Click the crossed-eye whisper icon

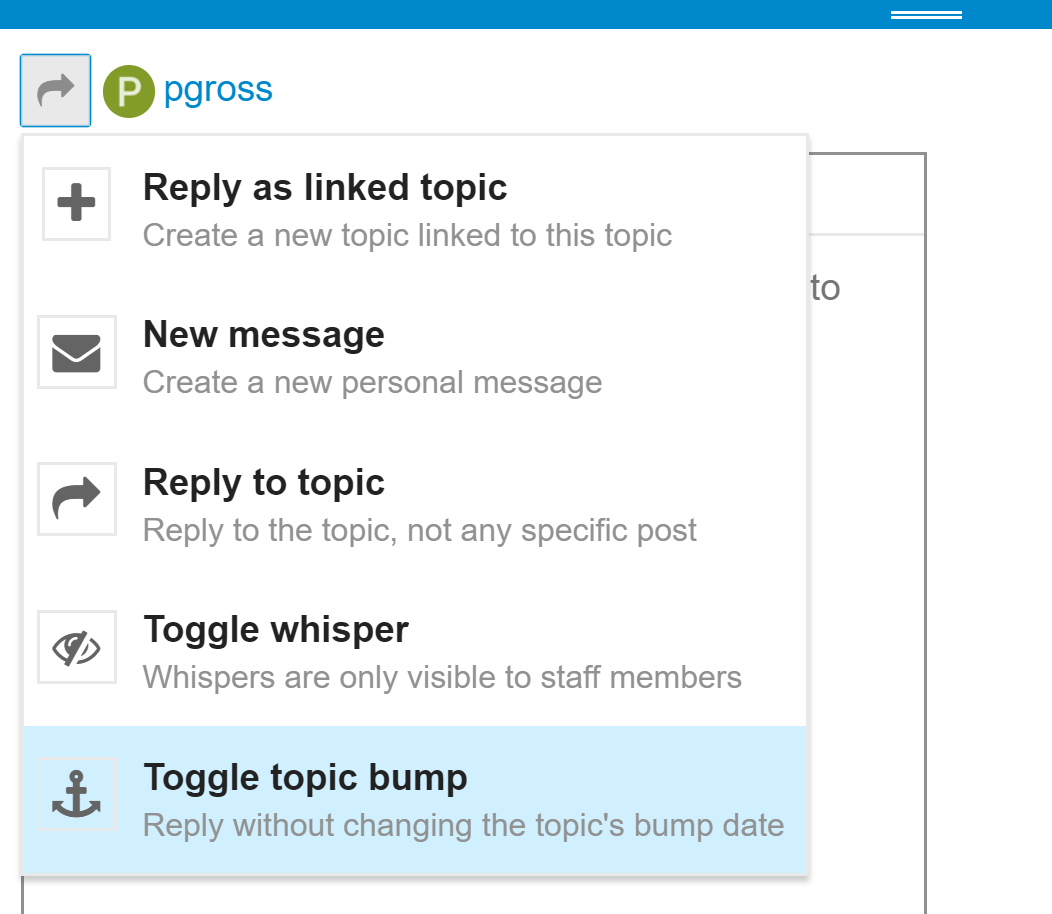point(76,647)
